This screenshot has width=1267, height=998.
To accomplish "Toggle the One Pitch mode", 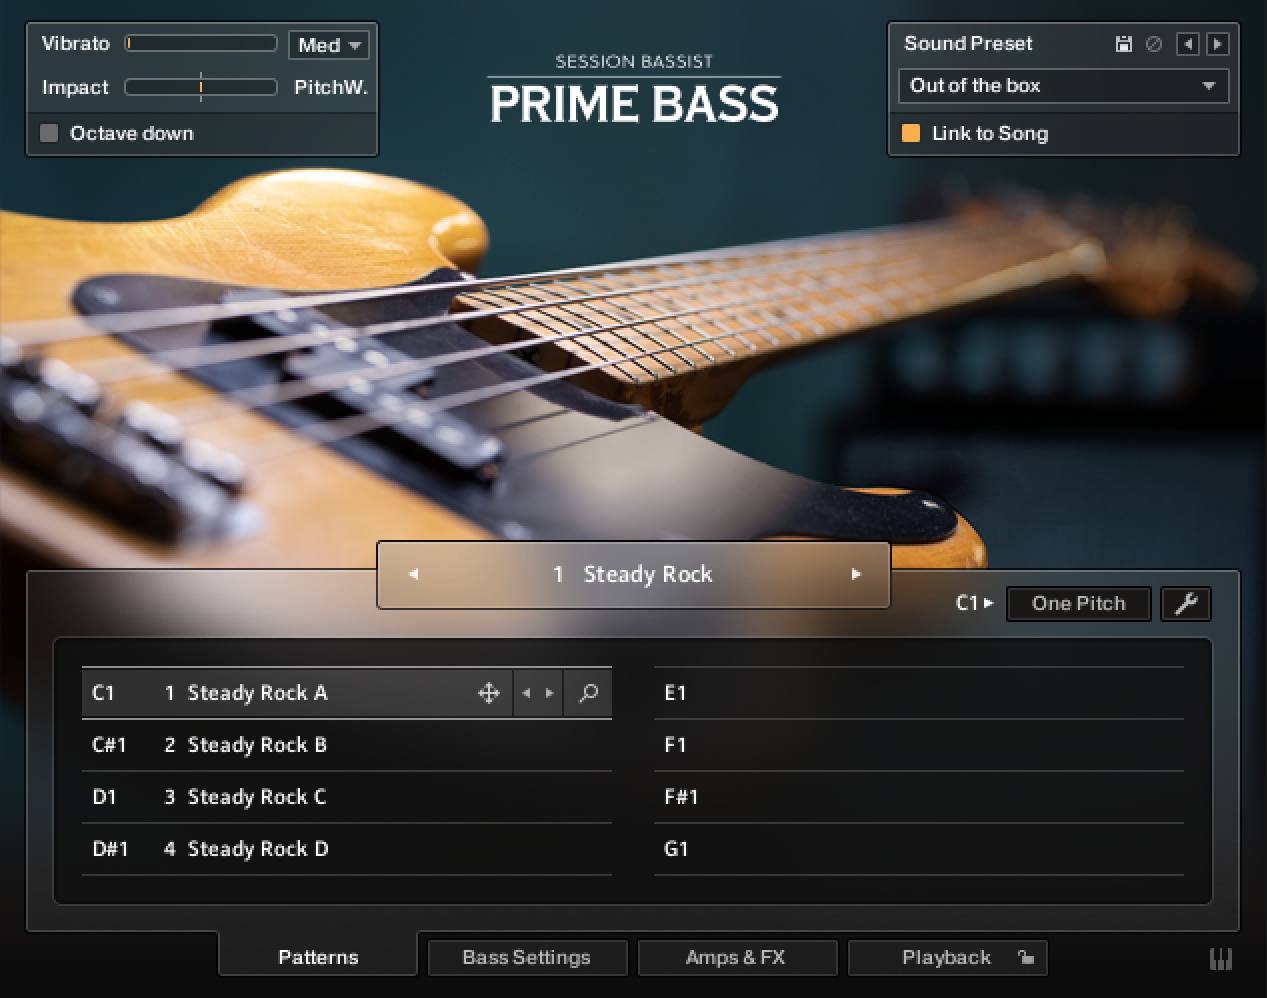I will coord(1078,604).
